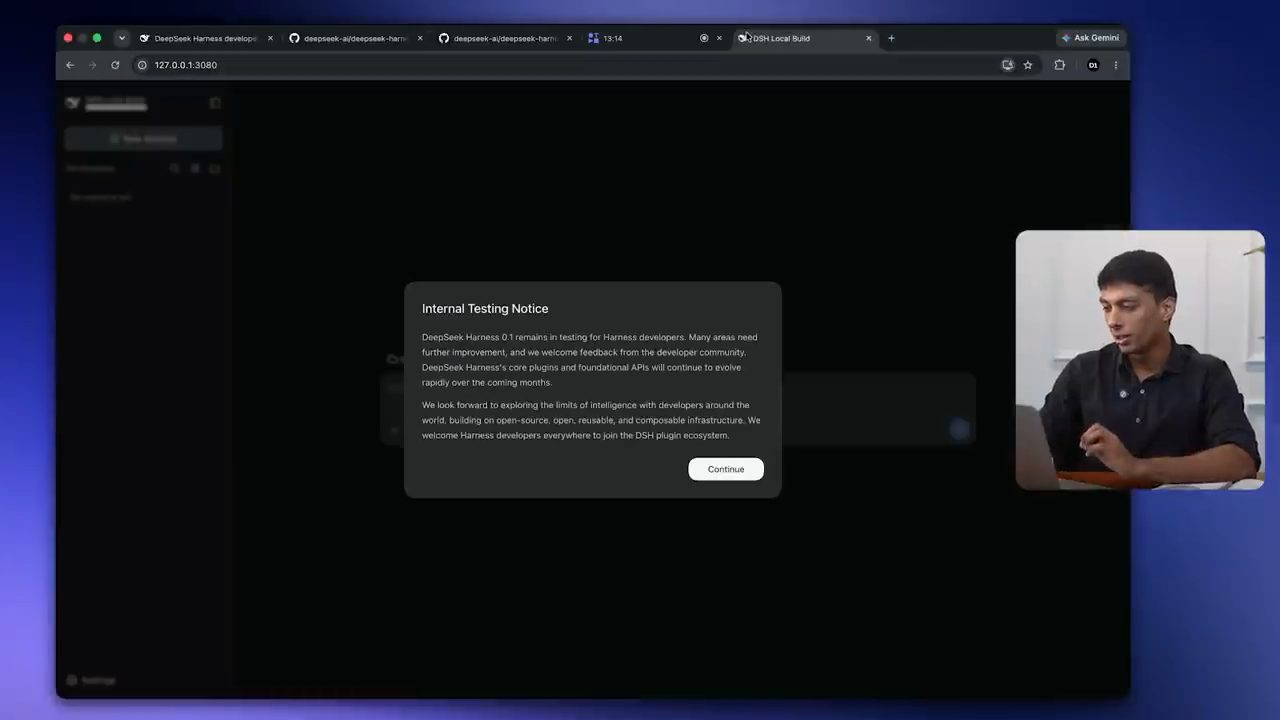The width and height of the screenshot is (1280, 720).
Task: View site information for 127.0.0.1
Action: (x=142, y=65)
